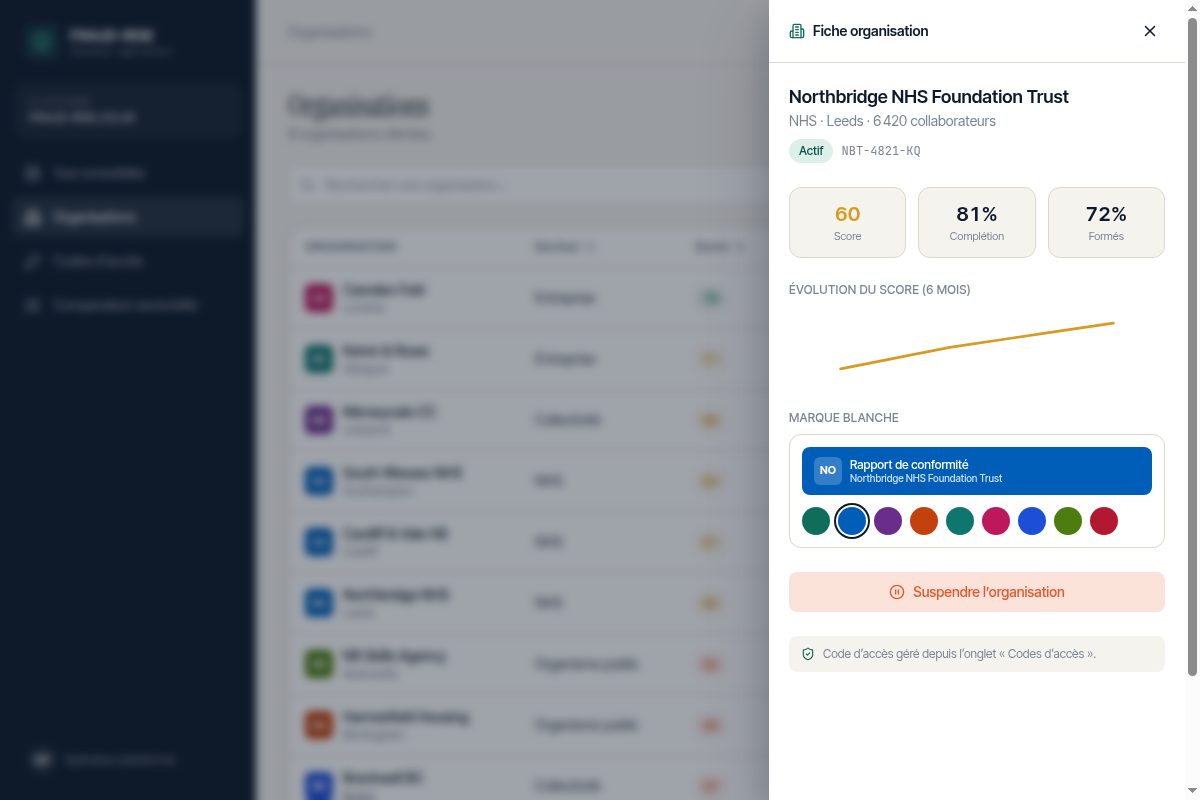
Task: Choose the purple brand color swatch
Action: tap(888, 521)
